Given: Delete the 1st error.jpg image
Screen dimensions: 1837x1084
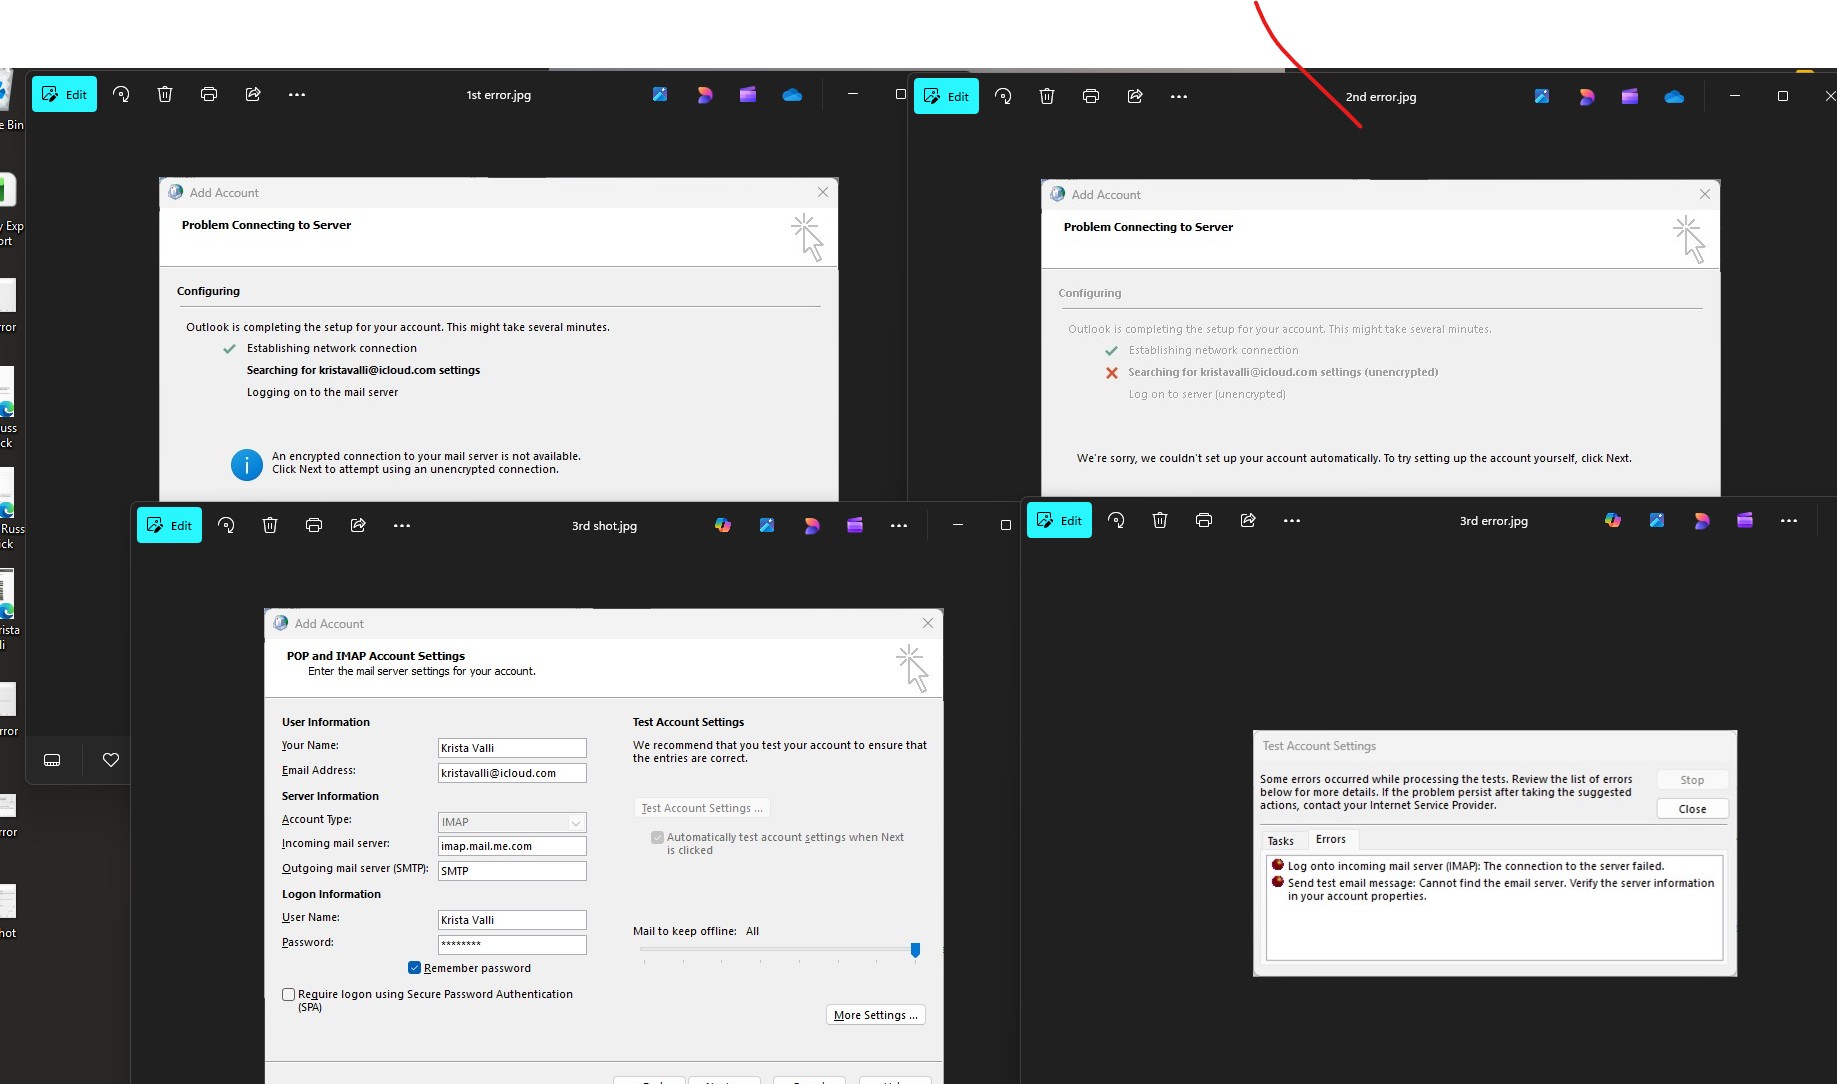Looking at the screenshot, I should point(165,94).
